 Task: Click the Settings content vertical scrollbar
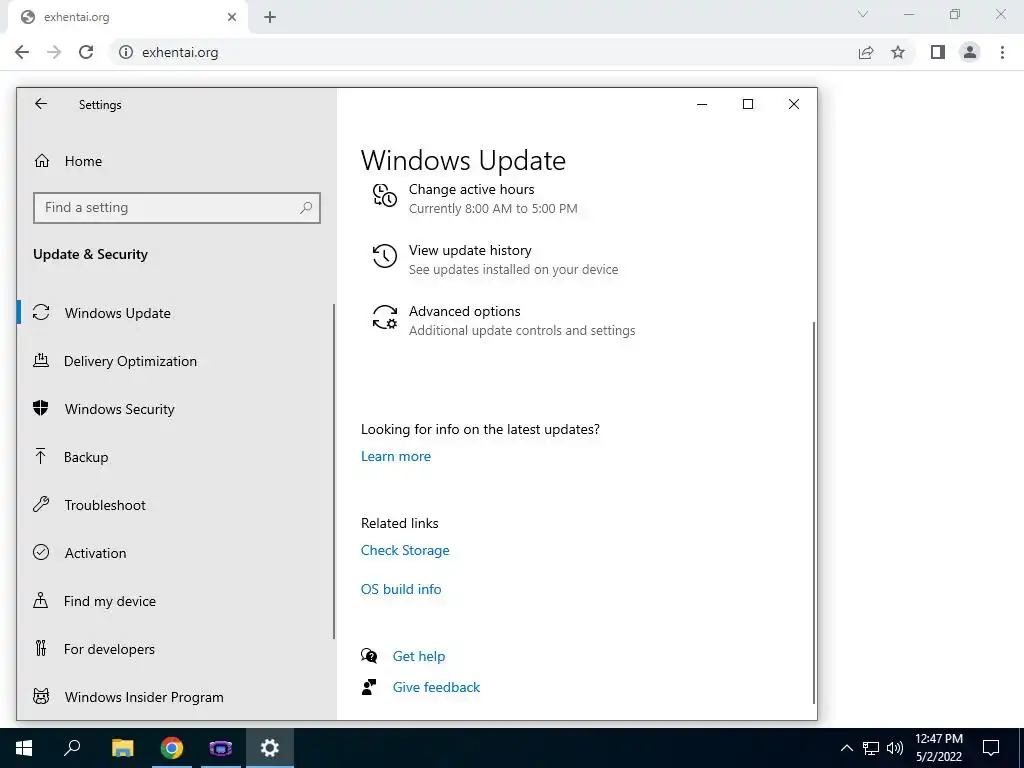pos(814,511)
